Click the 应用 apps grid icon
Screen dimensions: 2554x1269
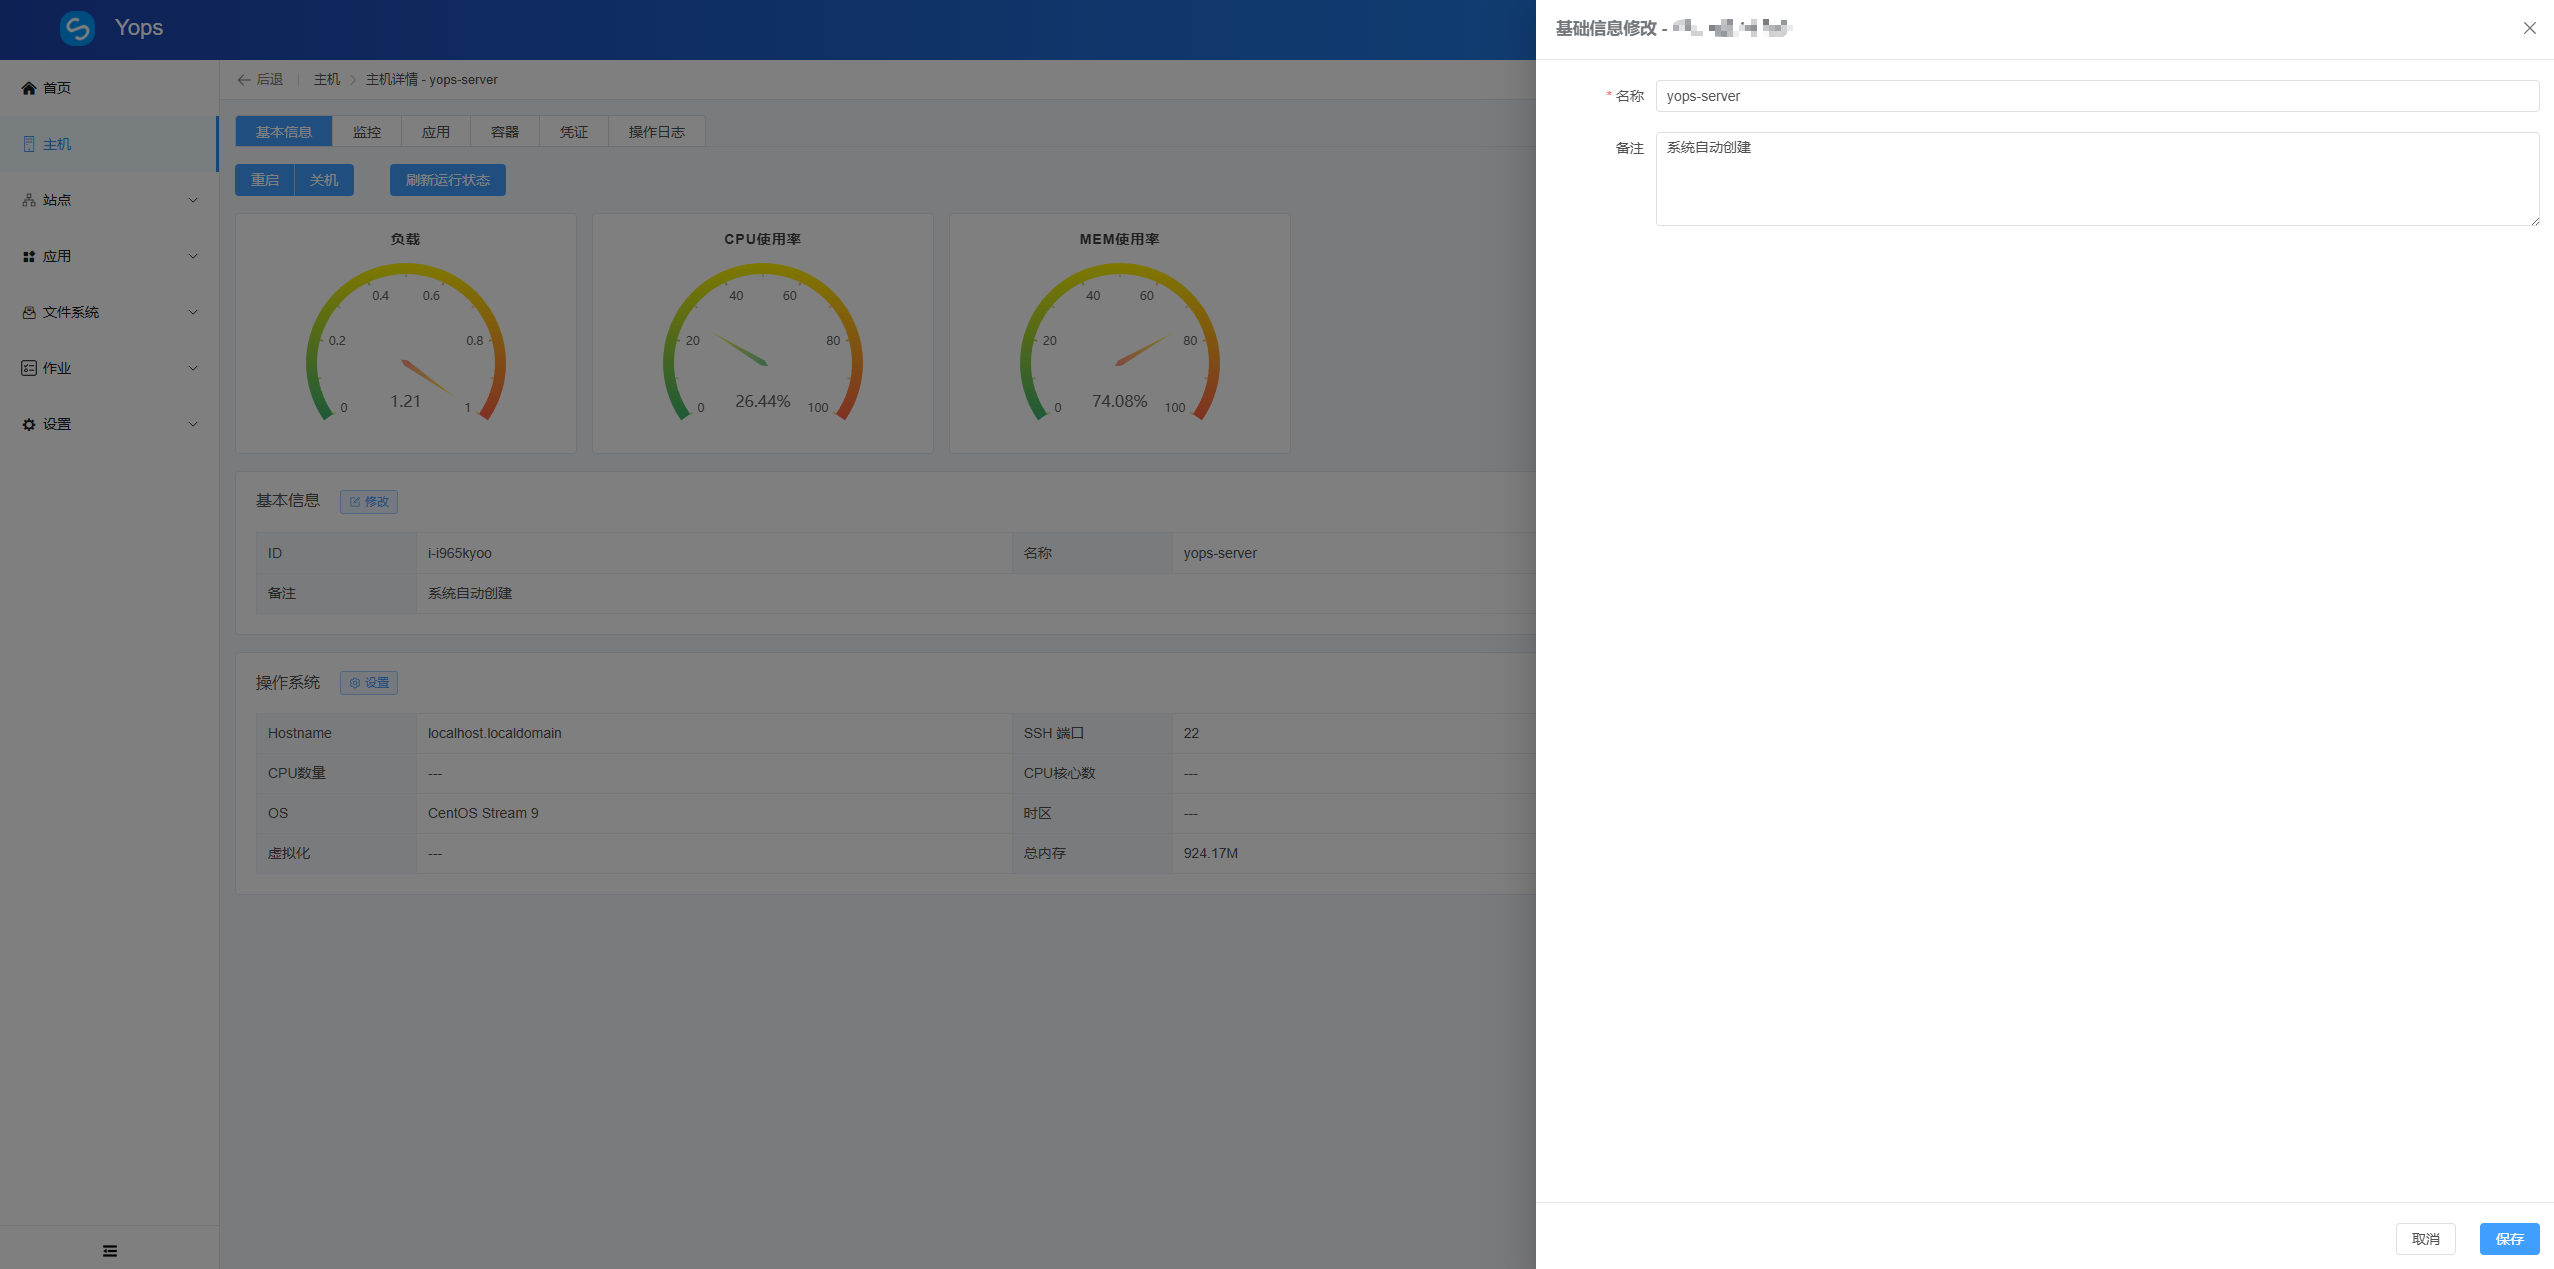pyautogui.click(x=29, y=256)
